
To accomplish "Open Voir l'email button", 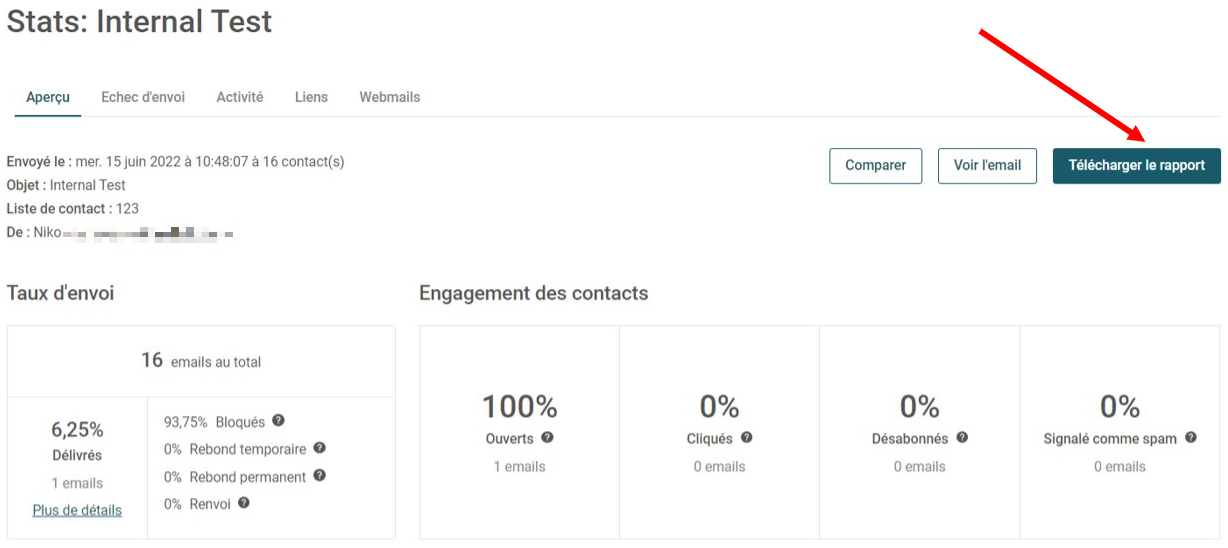I will tap(988, 166).
